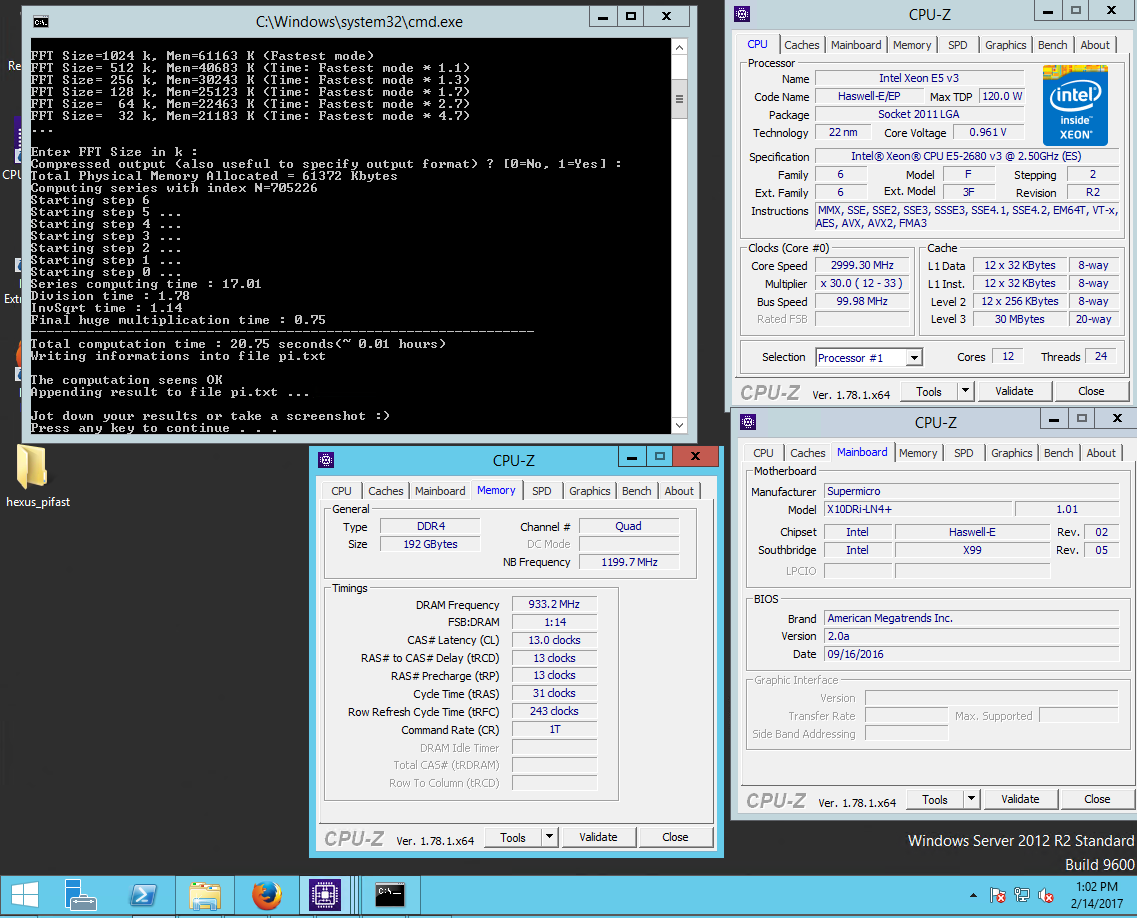Open Memory CPU-Z window's title icon

(x=326, y=460)
